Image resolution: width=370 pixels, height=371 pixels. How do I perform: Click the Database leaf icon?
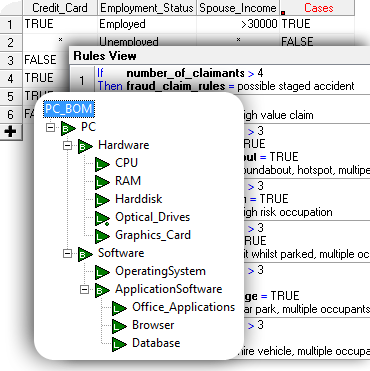pos(119,344)
